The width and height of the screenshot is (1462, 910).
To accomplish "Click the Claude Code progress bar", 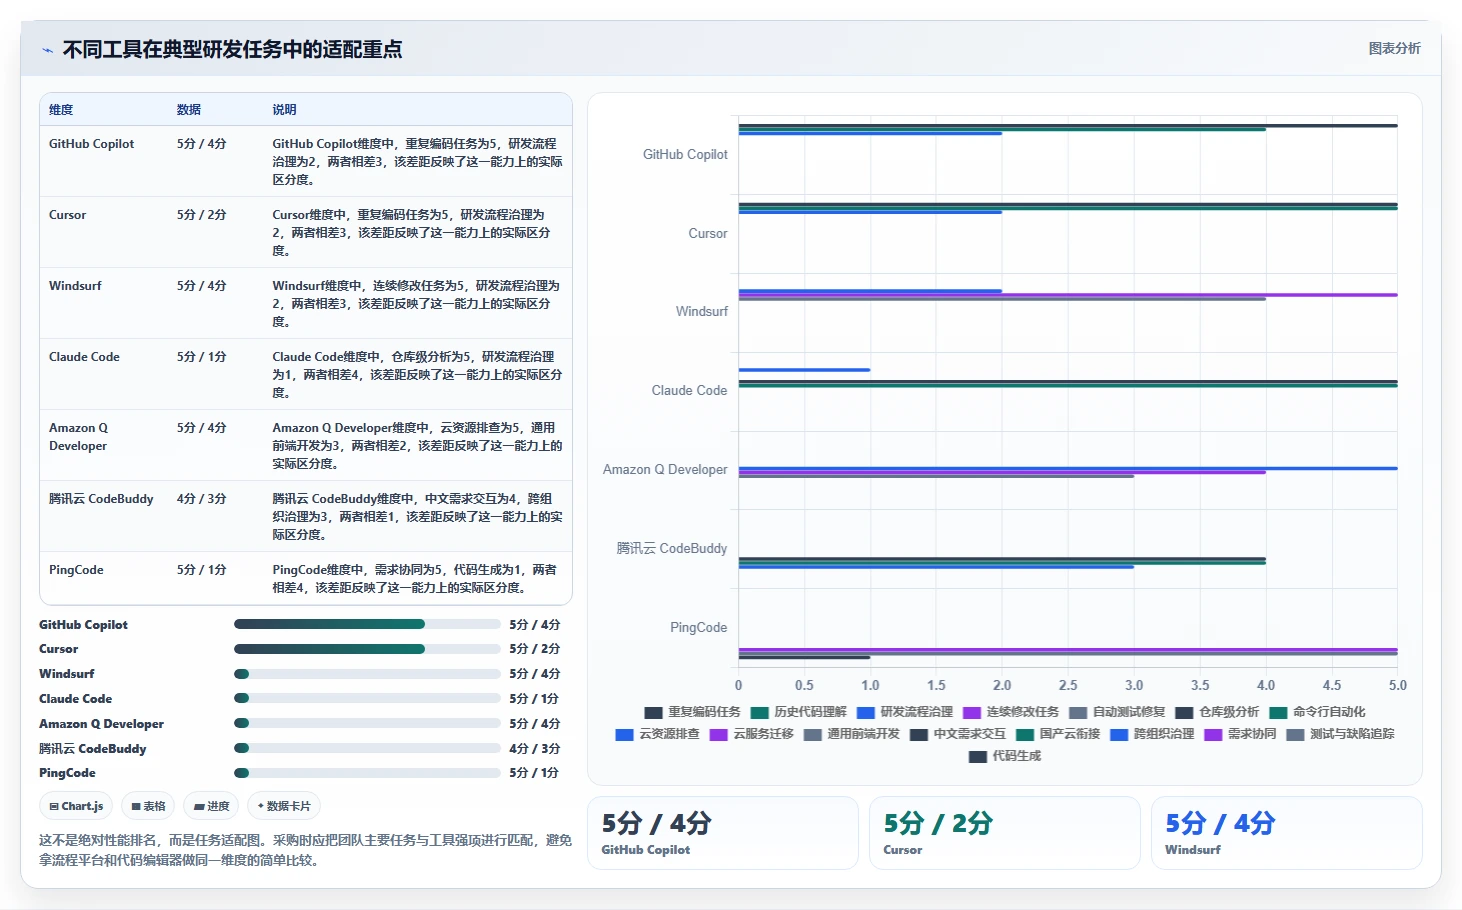I will point(367,698).
